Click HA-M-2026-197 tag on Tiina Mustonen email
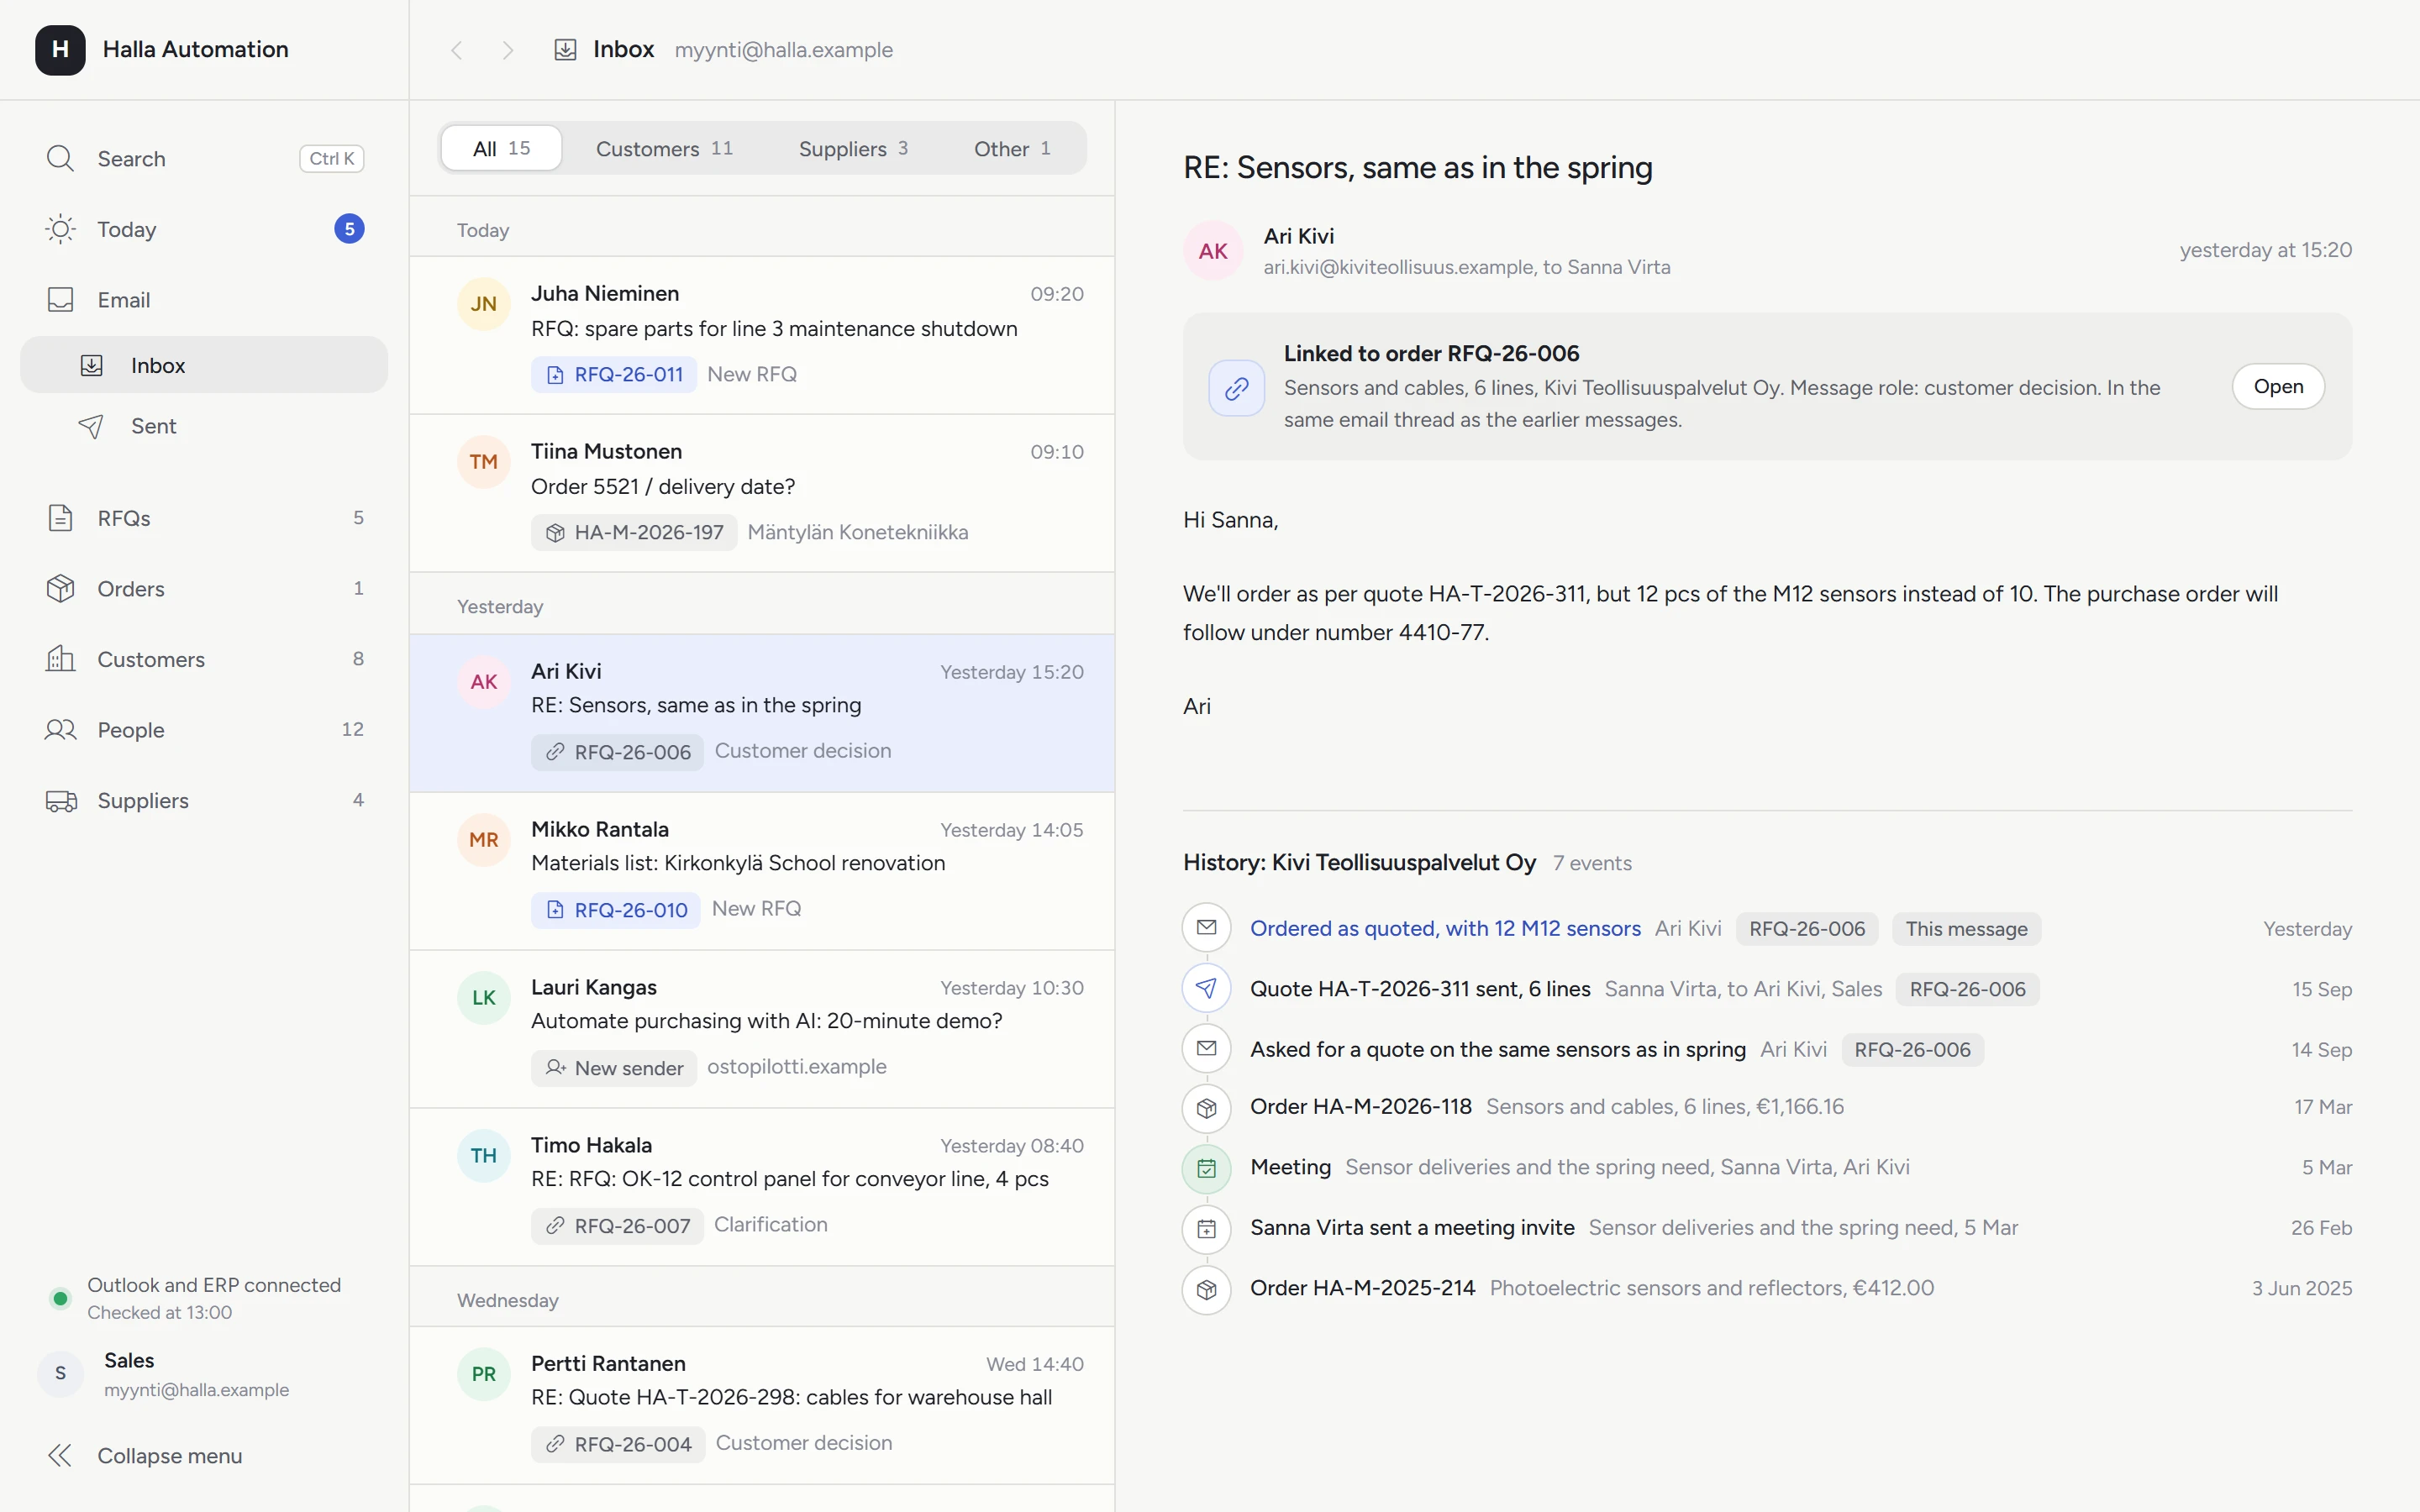 [x=634, y=532]
